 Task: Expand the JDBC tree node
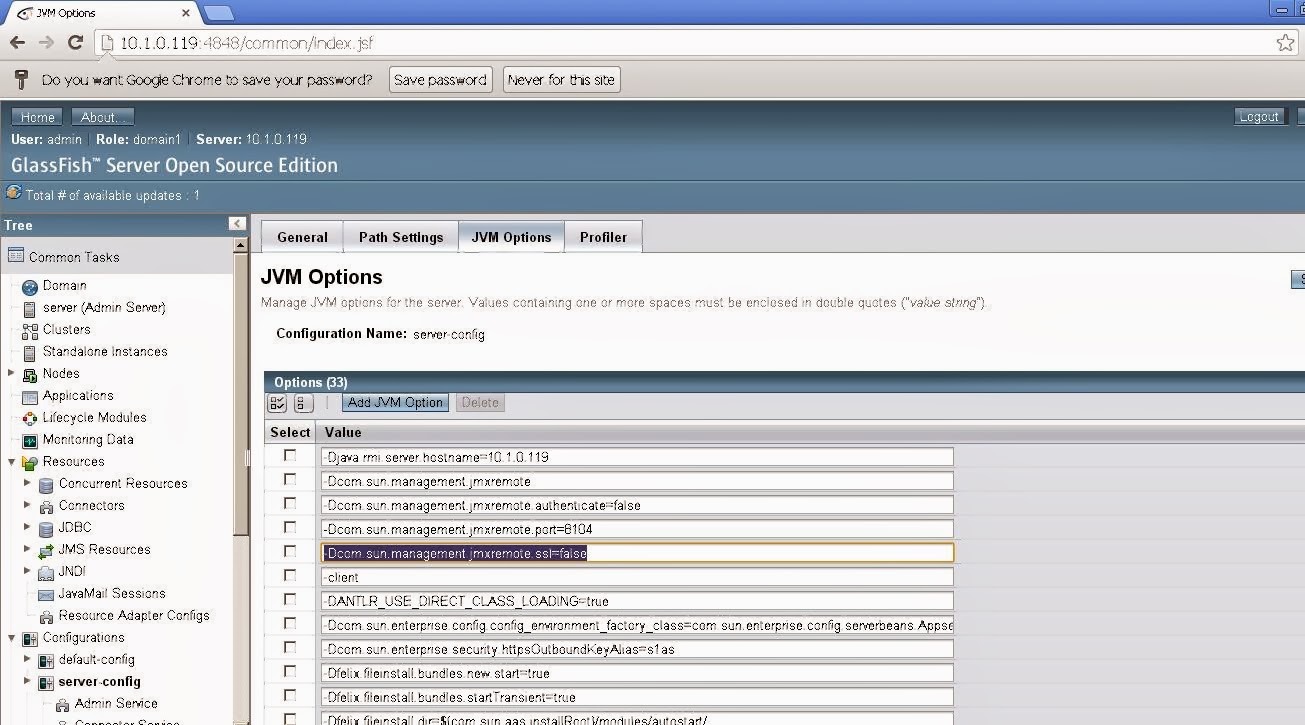[x=29, y=527]
